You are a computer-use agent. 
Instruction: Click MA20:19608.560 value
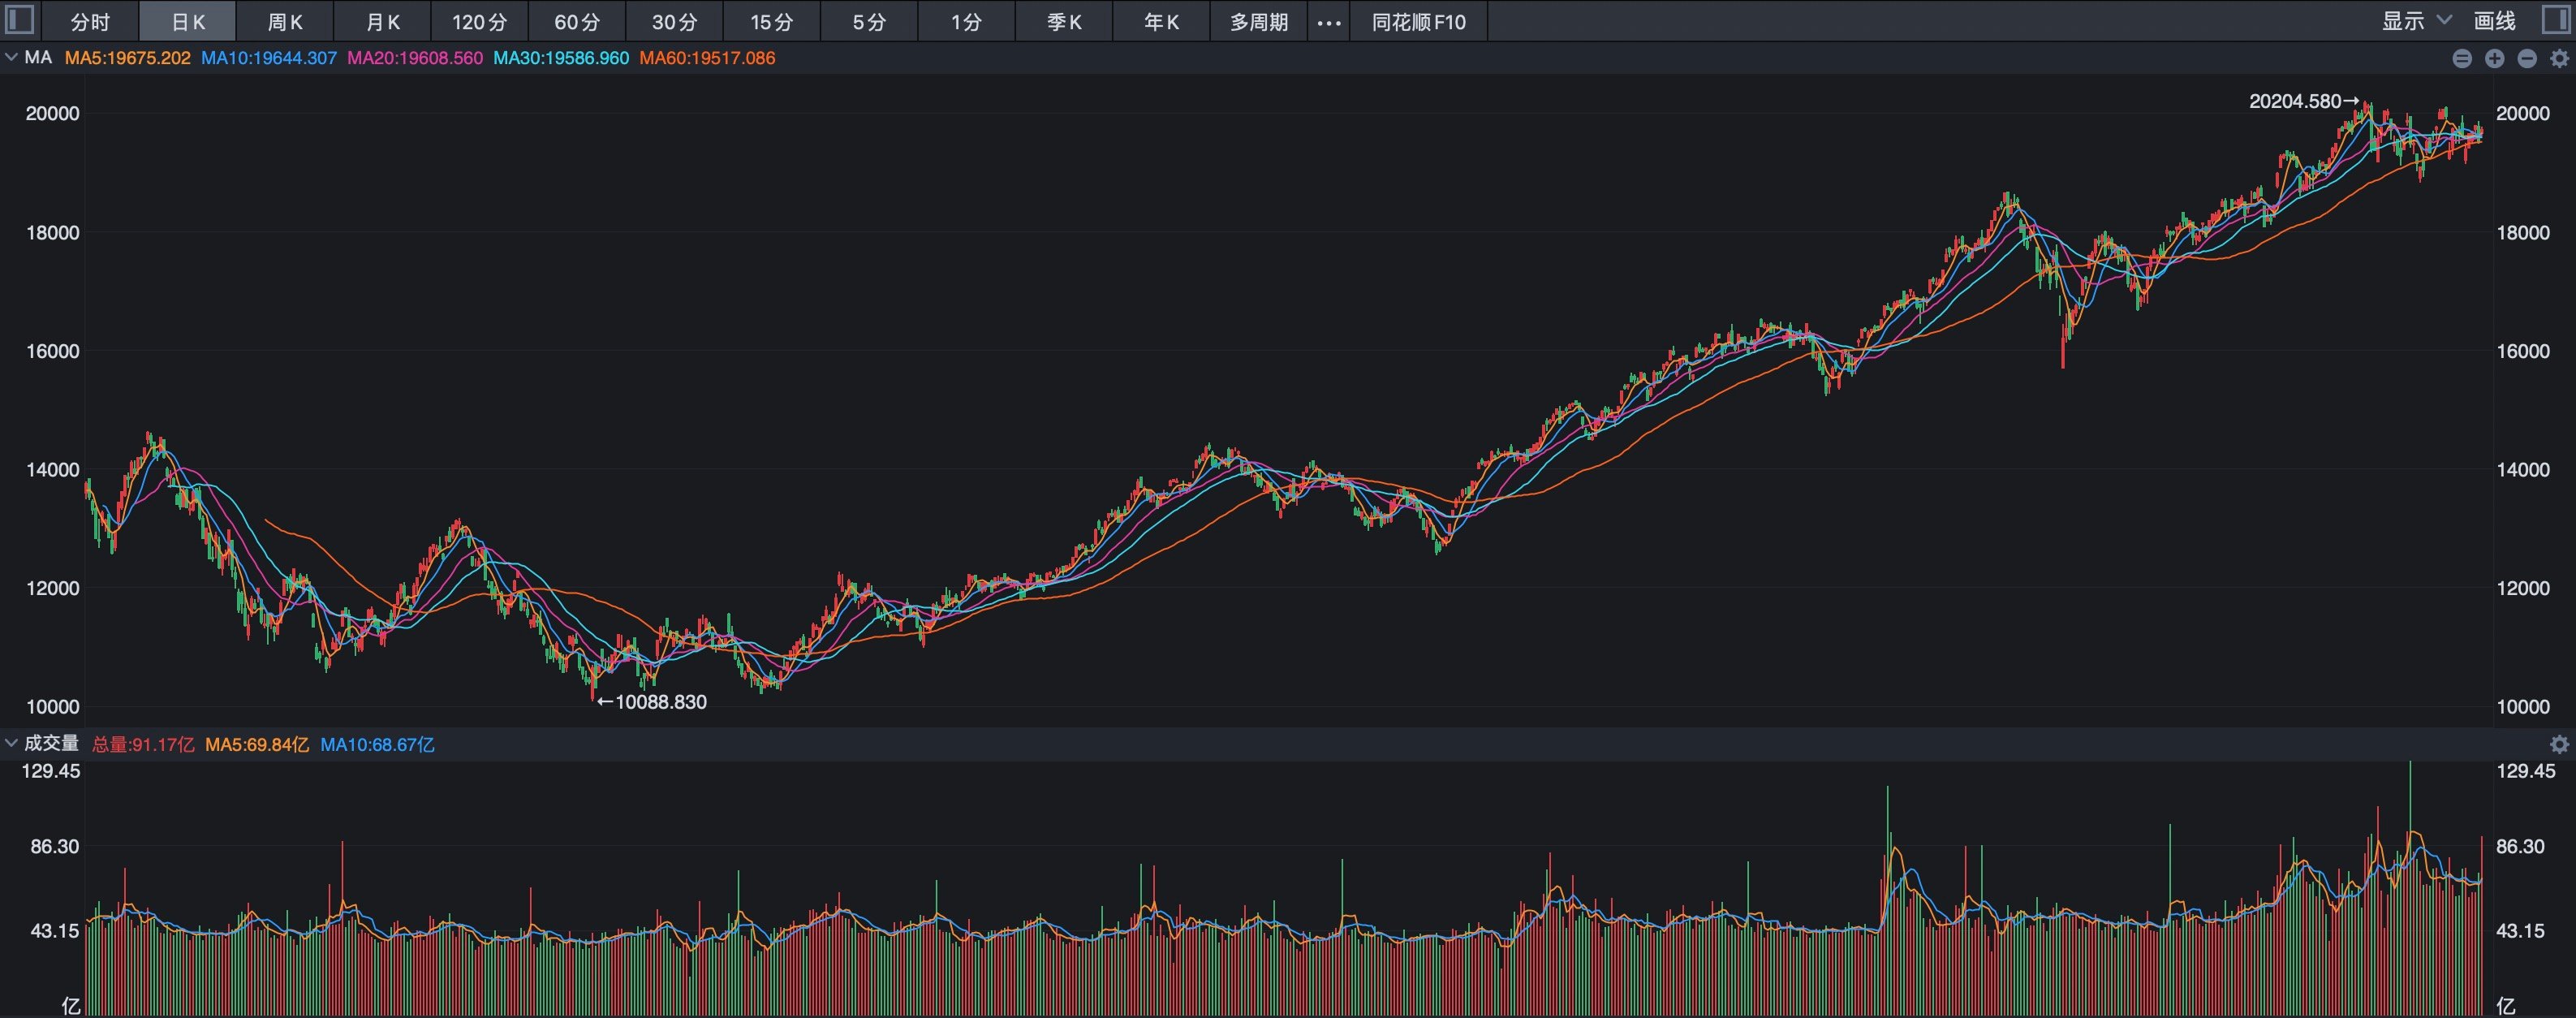coord(415,58)
